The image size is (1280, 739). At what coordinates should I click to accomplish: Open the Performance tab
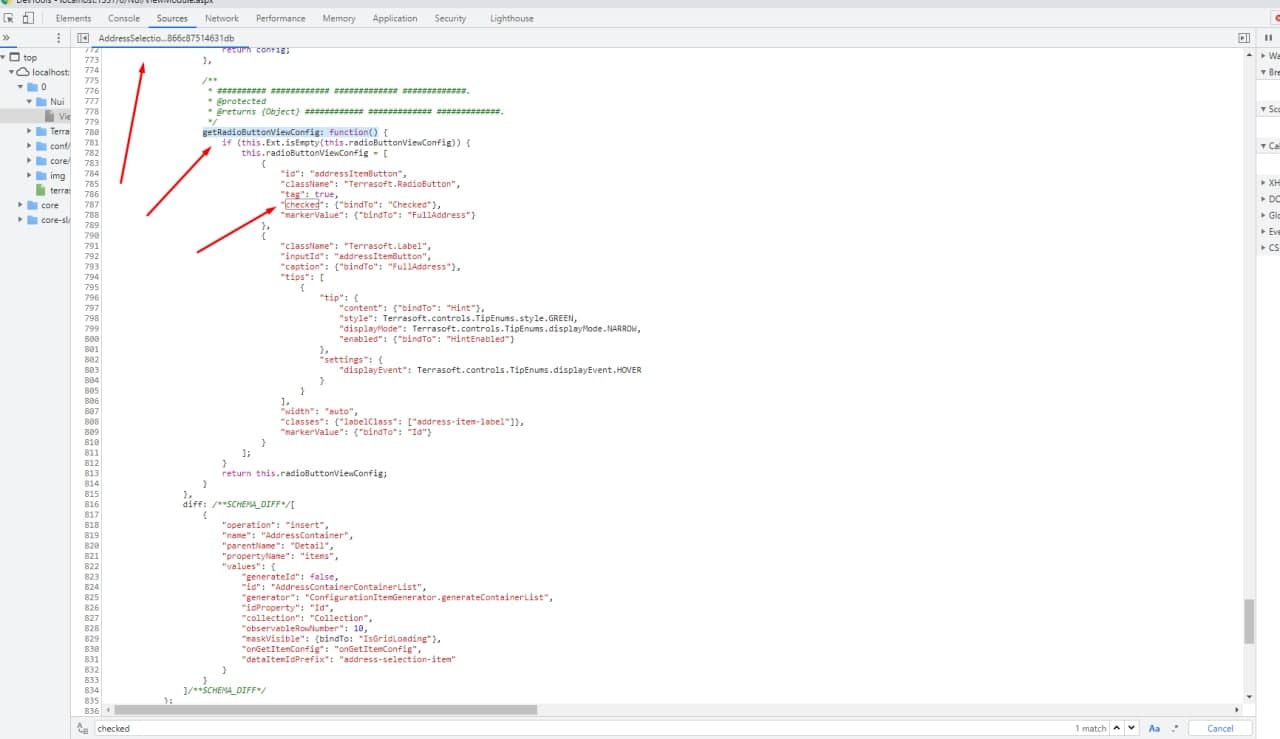click(x=280, y=18)
